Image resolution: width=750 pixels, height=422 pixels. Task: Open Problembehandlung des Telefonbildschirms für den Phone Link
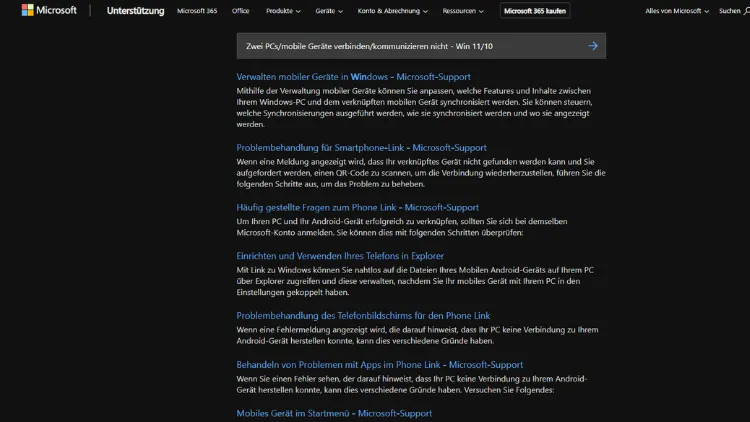coord(363,315)
